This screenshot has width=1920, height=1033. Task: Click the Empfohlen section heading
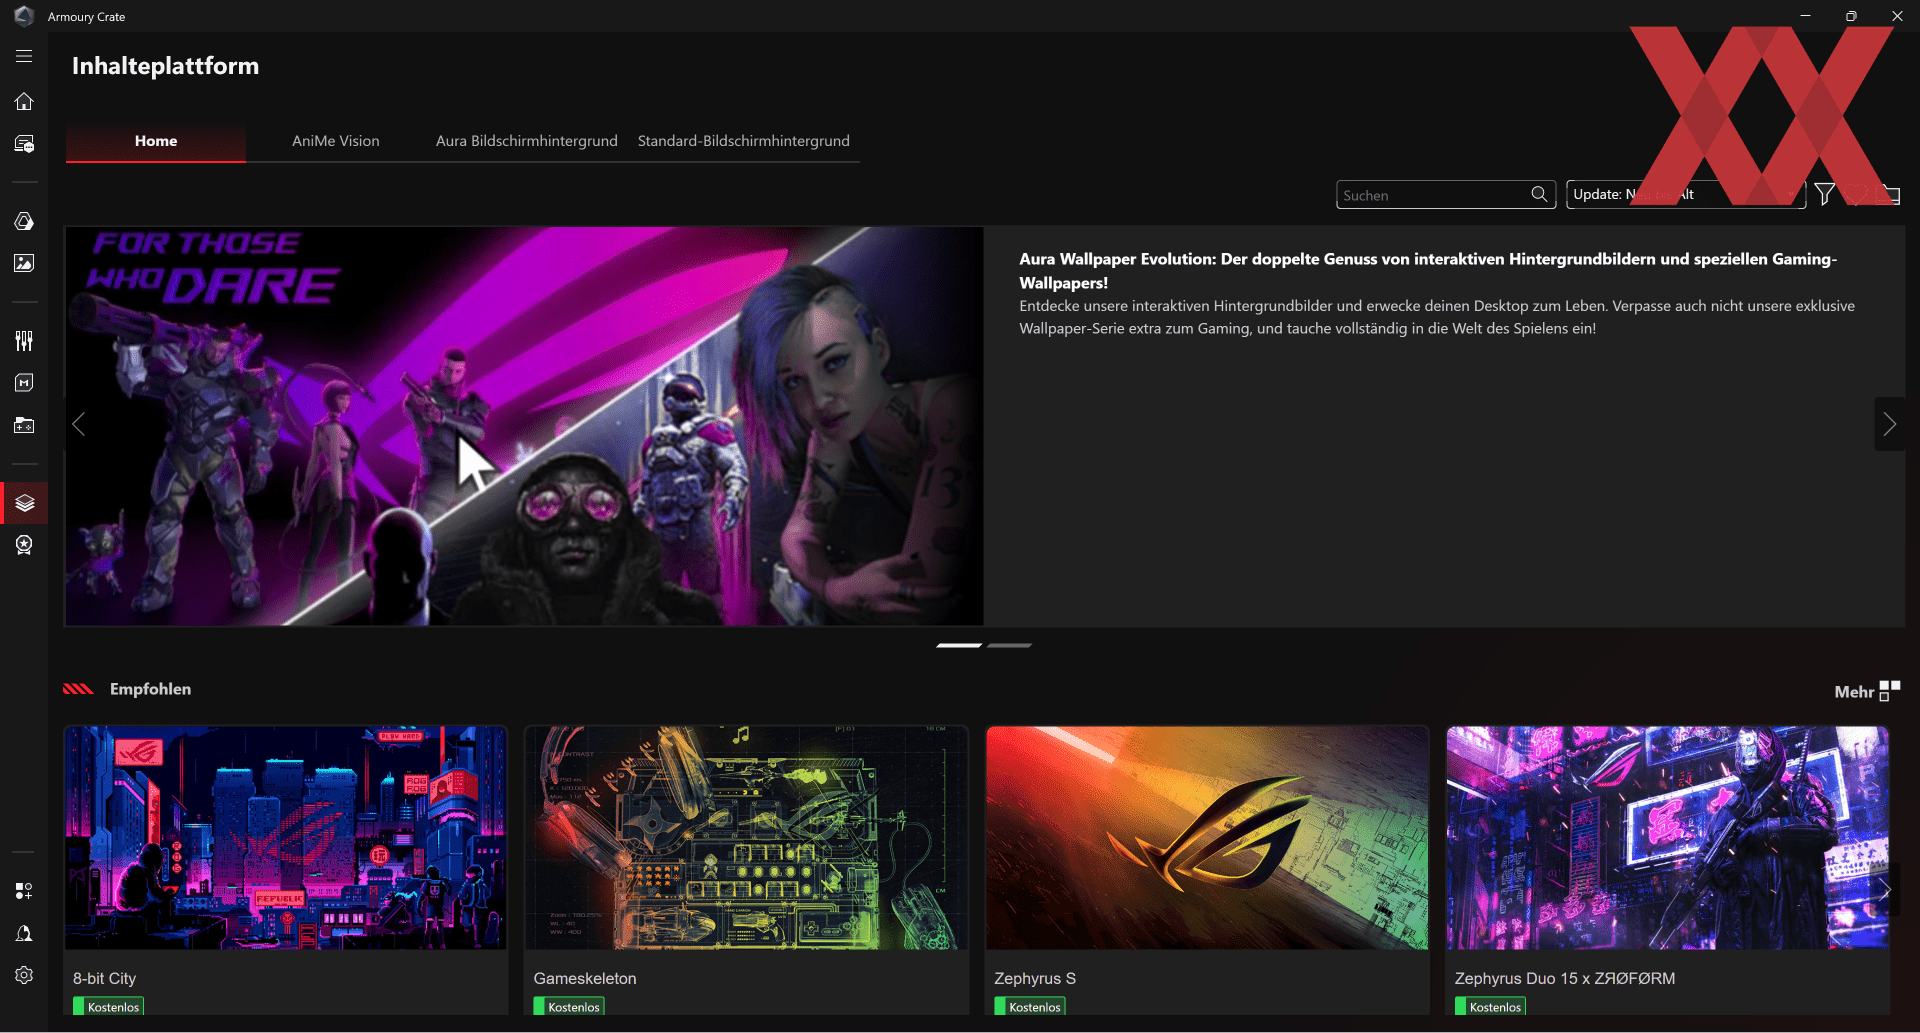point(150,689)
